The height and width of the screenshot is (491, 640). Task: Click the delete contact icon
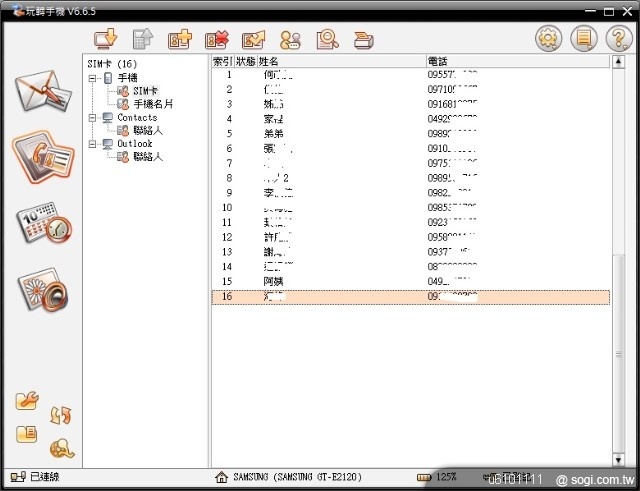point(216,40)
